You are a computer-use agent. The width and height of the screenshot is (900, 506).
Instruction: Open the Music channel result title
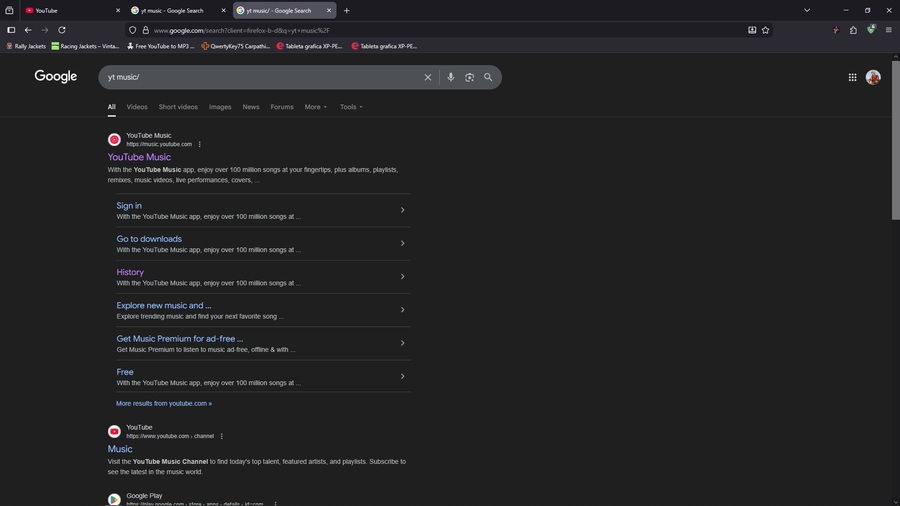pos(120,449)
